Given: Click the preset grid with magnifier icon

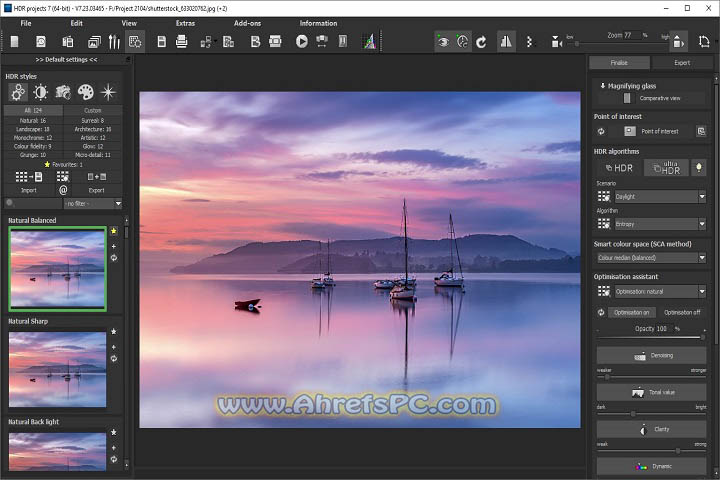Looking at the screenshot, I should tap(63, 177).
